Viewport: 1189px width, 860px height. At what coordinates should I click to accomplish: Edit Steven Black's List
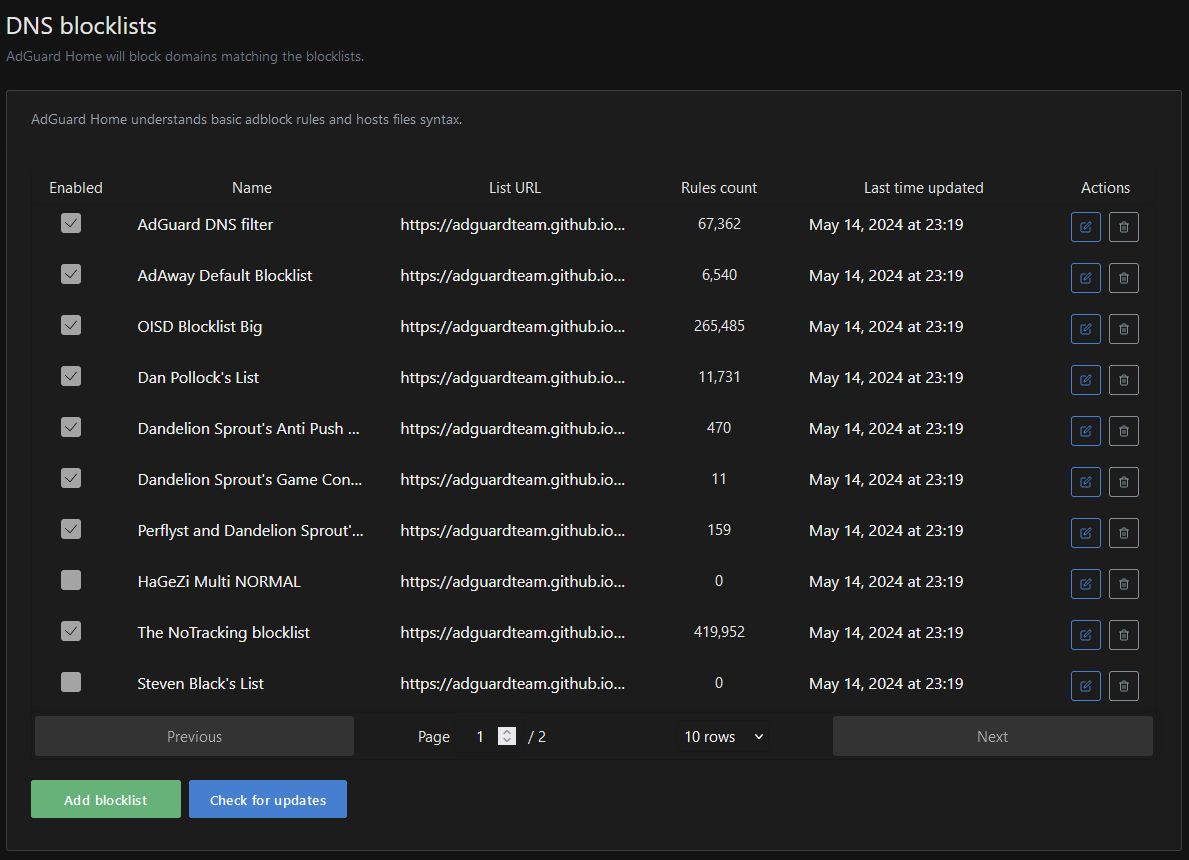pos(1085,686)
